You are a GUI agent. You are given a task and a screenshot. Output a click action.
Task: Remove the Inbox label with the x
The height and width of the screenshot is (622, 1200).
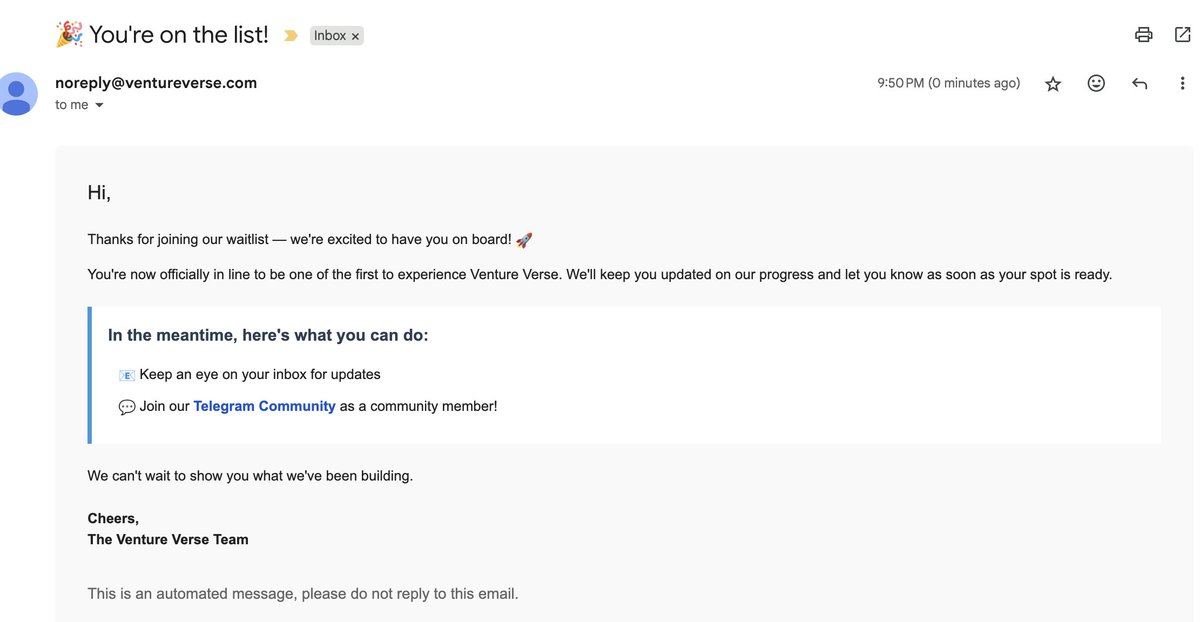coord(355,36)
